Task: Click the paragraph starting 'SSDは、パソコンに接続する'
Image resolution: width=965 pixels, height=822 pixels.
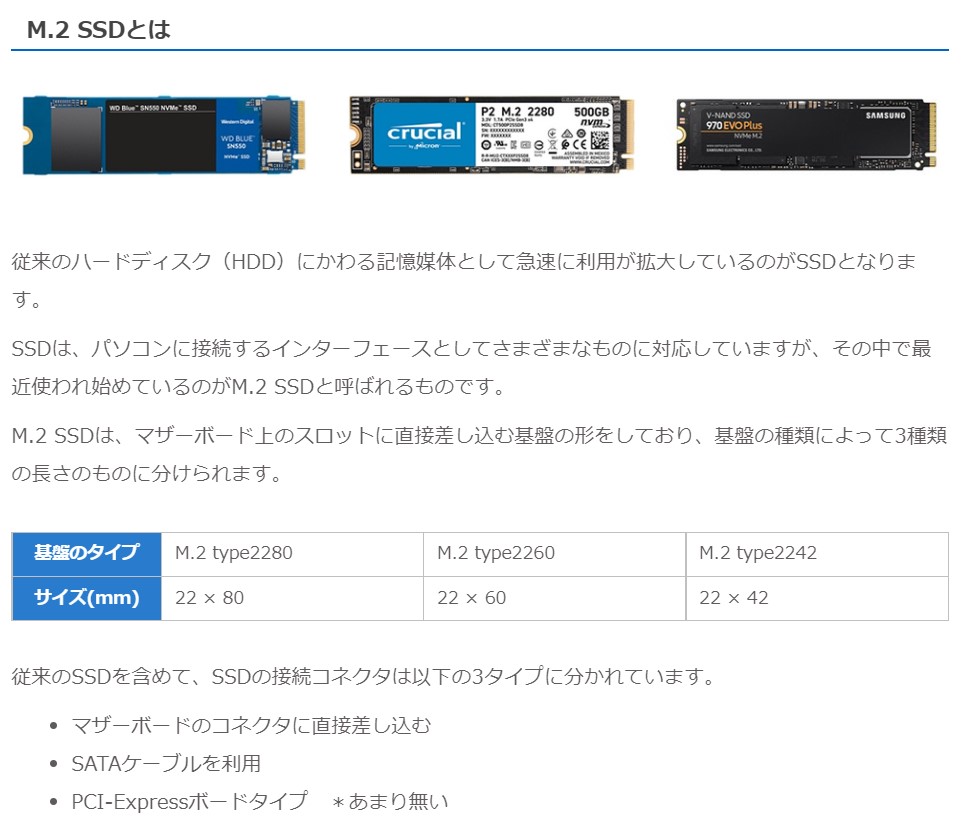Action: pyautogui.click(x=471, y=367)
